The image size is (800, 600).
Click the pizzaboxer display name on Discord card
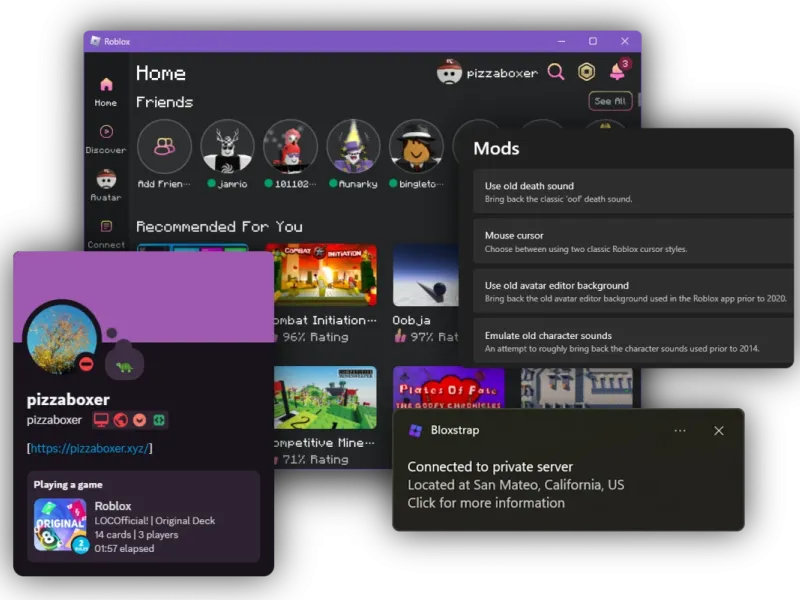[x=68, y=399]
